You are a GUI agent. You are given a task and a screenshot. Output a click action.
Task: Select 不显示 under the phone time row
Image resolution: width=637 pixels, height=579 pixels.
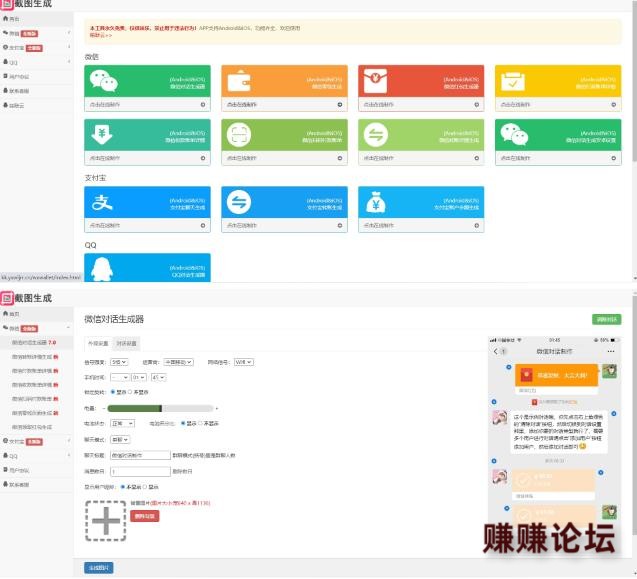pyautogui.click(x=130, y=392)
